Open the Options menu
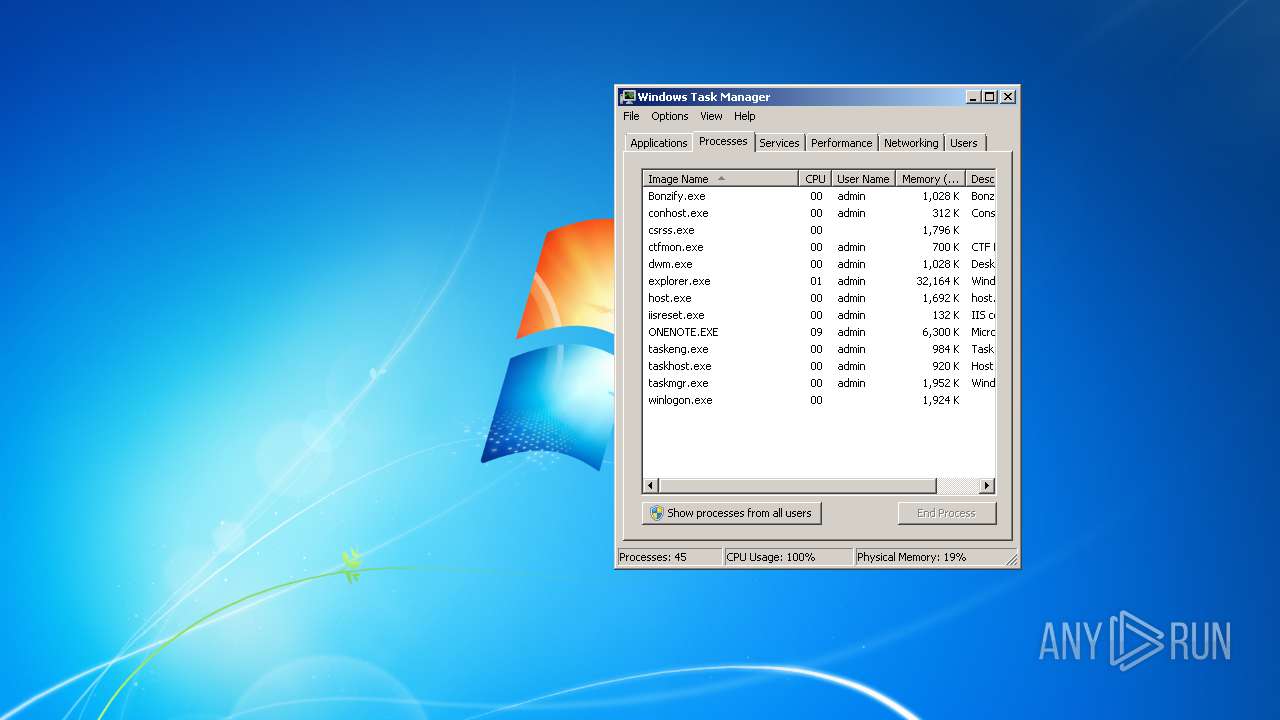1280x720 pixels. tap(670, 116)
